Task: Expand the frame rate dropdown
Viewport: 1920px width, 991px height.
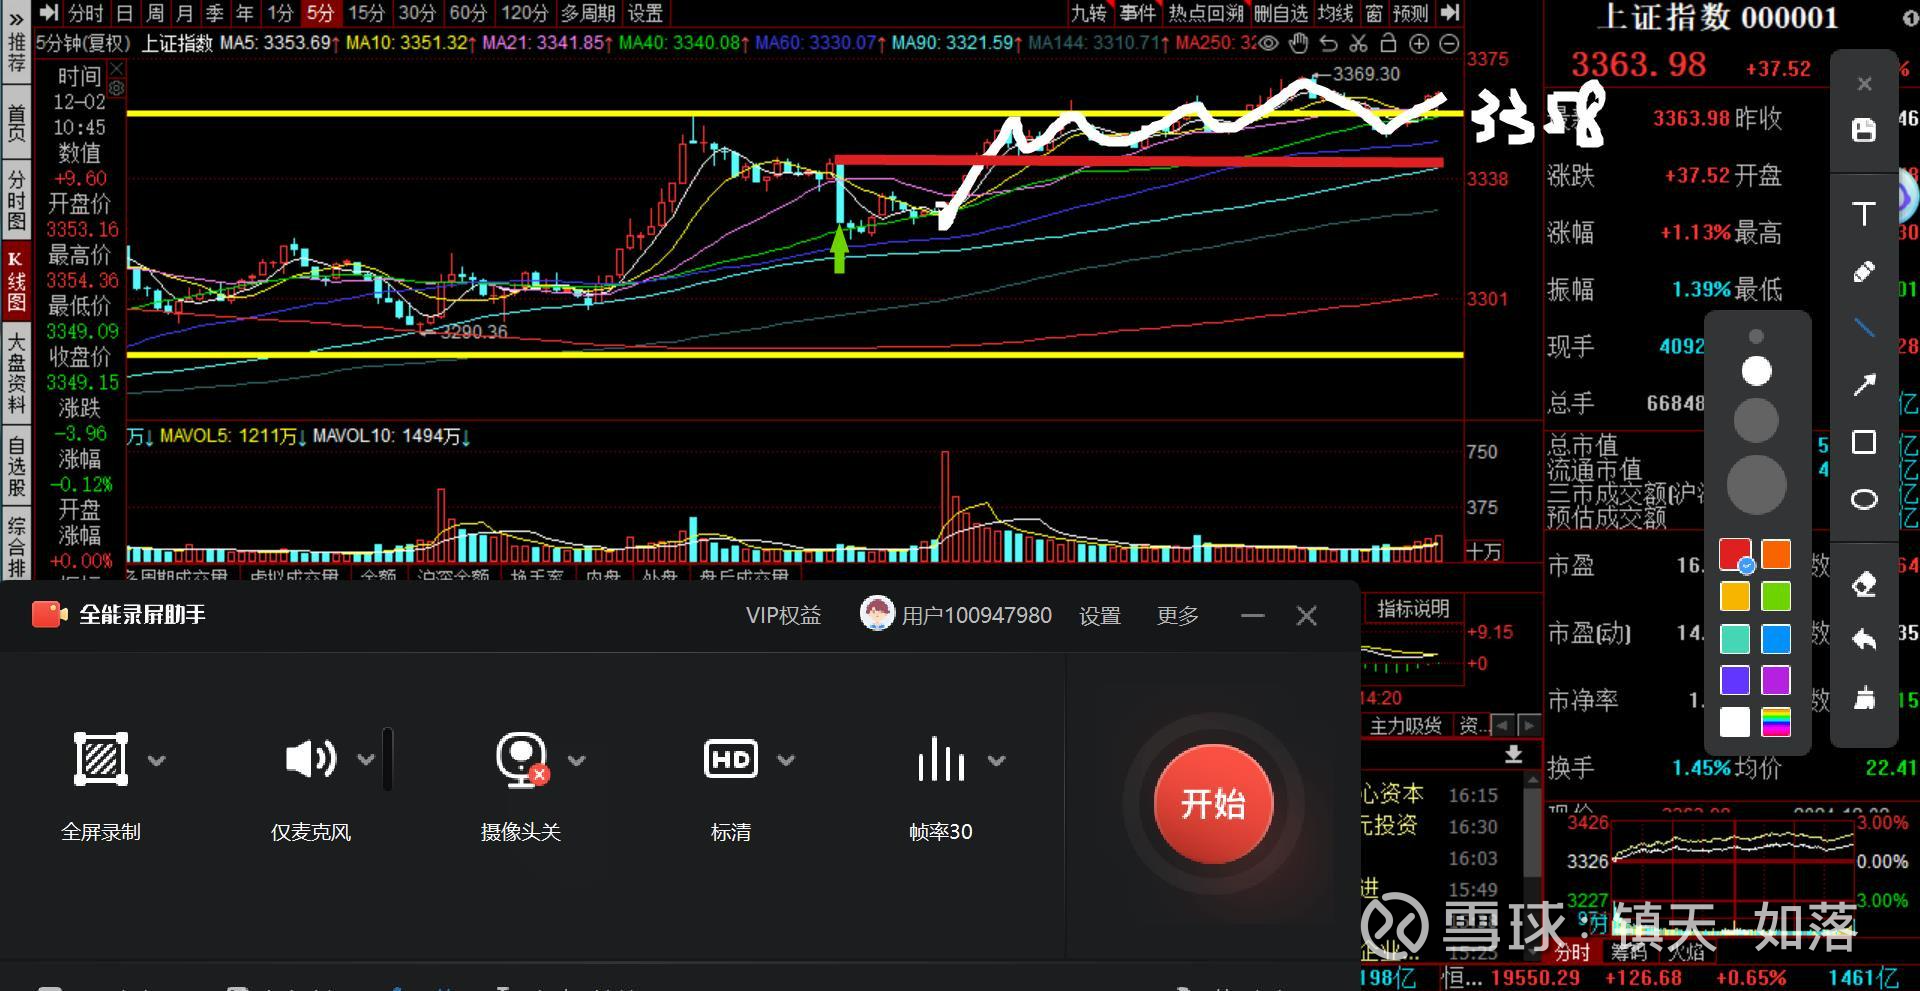Action: [996, 760]
